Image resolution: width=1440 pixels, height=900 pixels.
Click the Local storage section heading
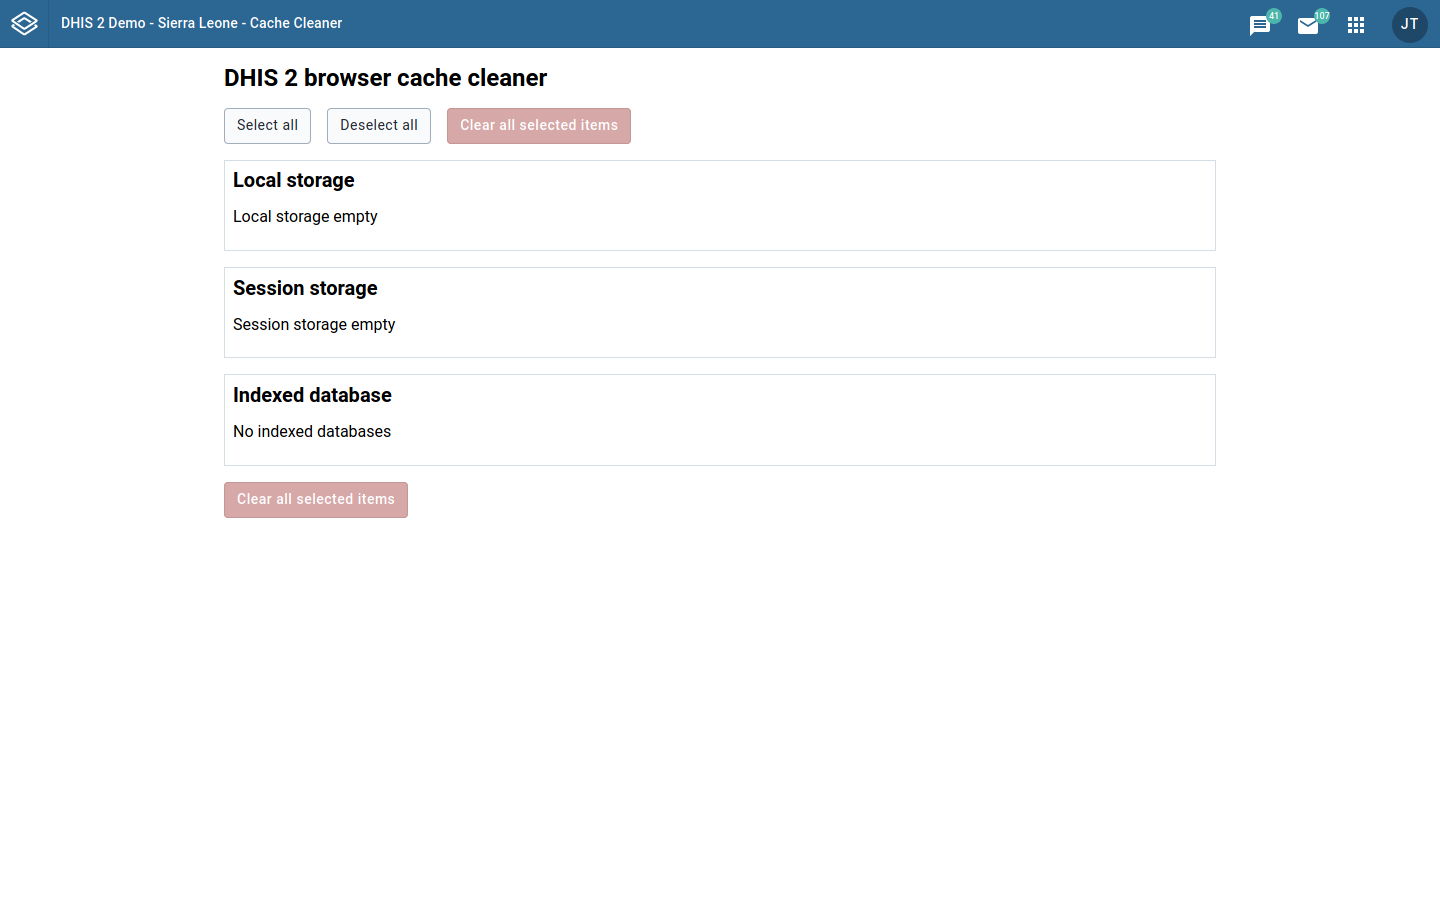(294, 180)
